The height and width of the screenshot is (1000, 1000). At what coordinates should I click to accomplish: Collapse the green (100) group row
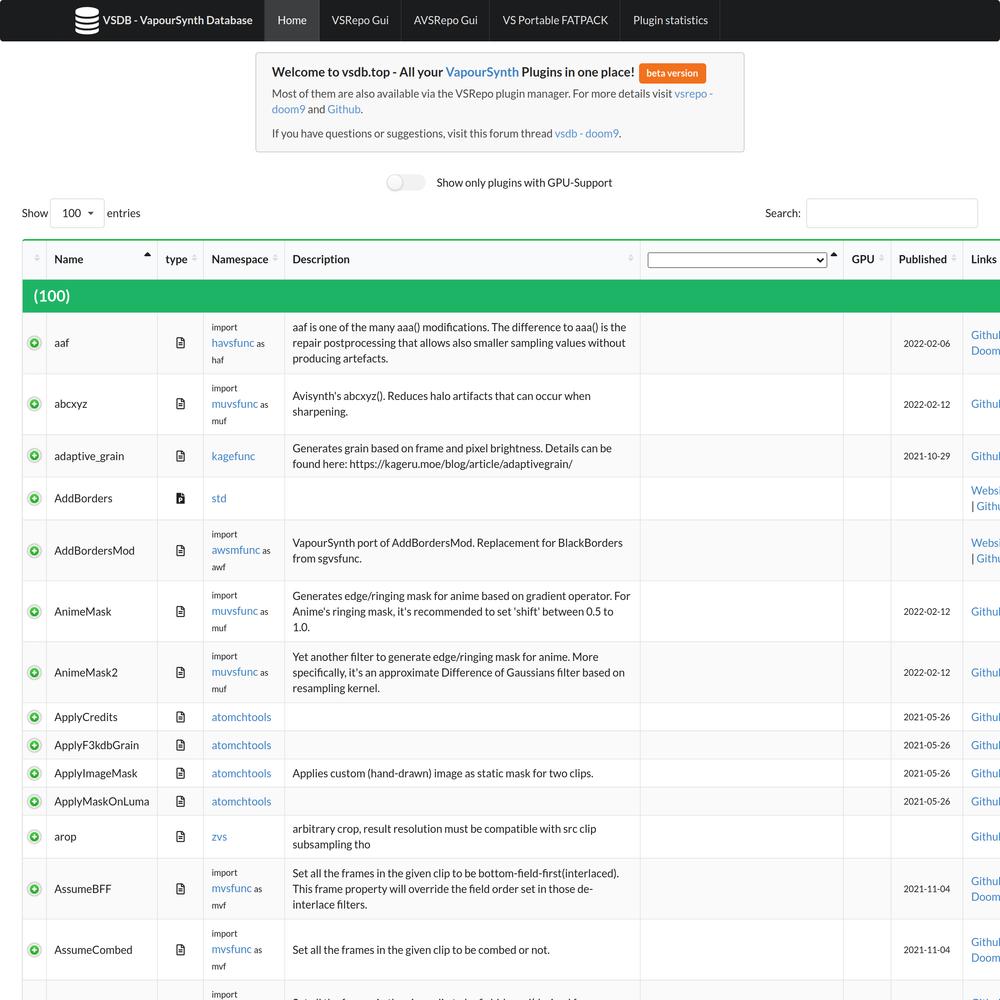[511, 297]
